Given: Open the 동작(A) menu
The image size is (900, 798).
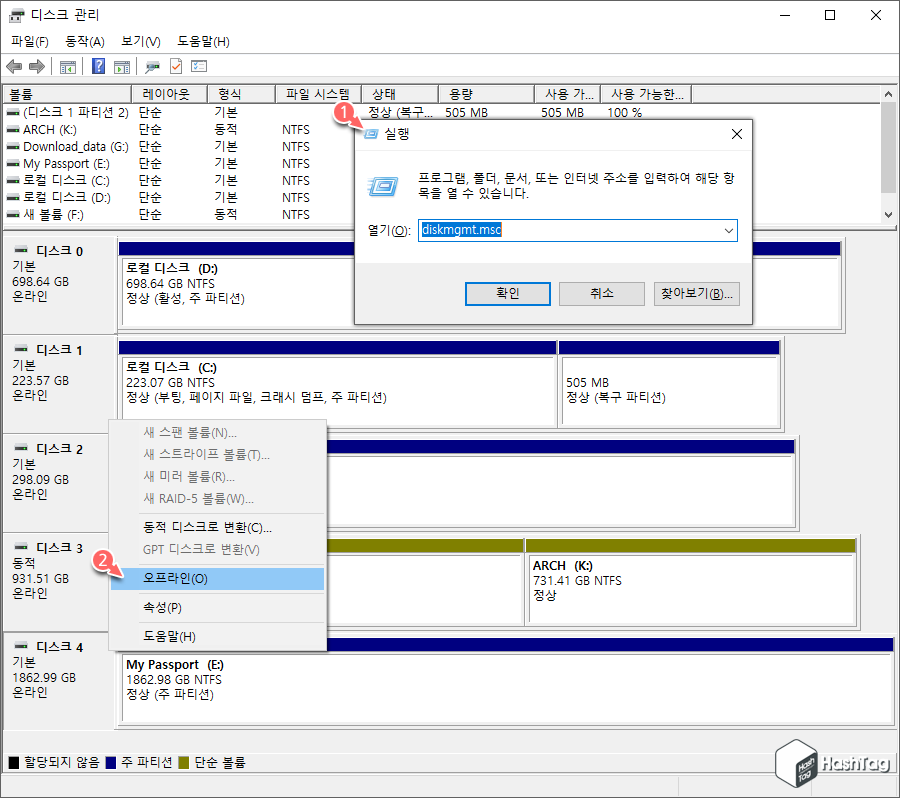Looking at the screenshot, I should click(x=85, y=41).
